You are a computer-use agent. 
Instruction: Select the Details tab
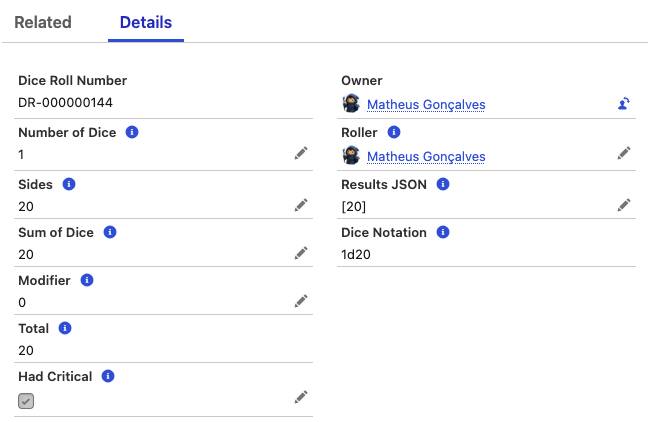coord(146,22)
